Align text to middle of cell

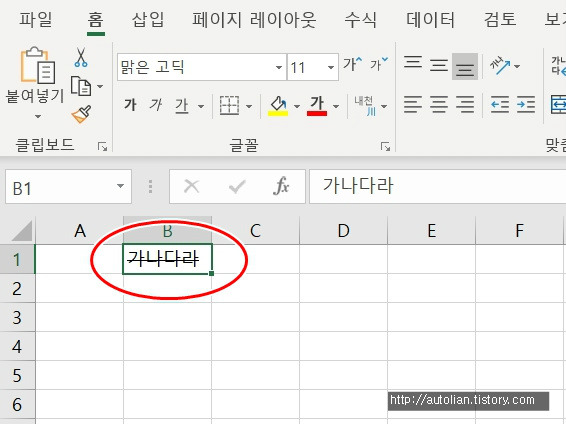(x=439, y=66)
